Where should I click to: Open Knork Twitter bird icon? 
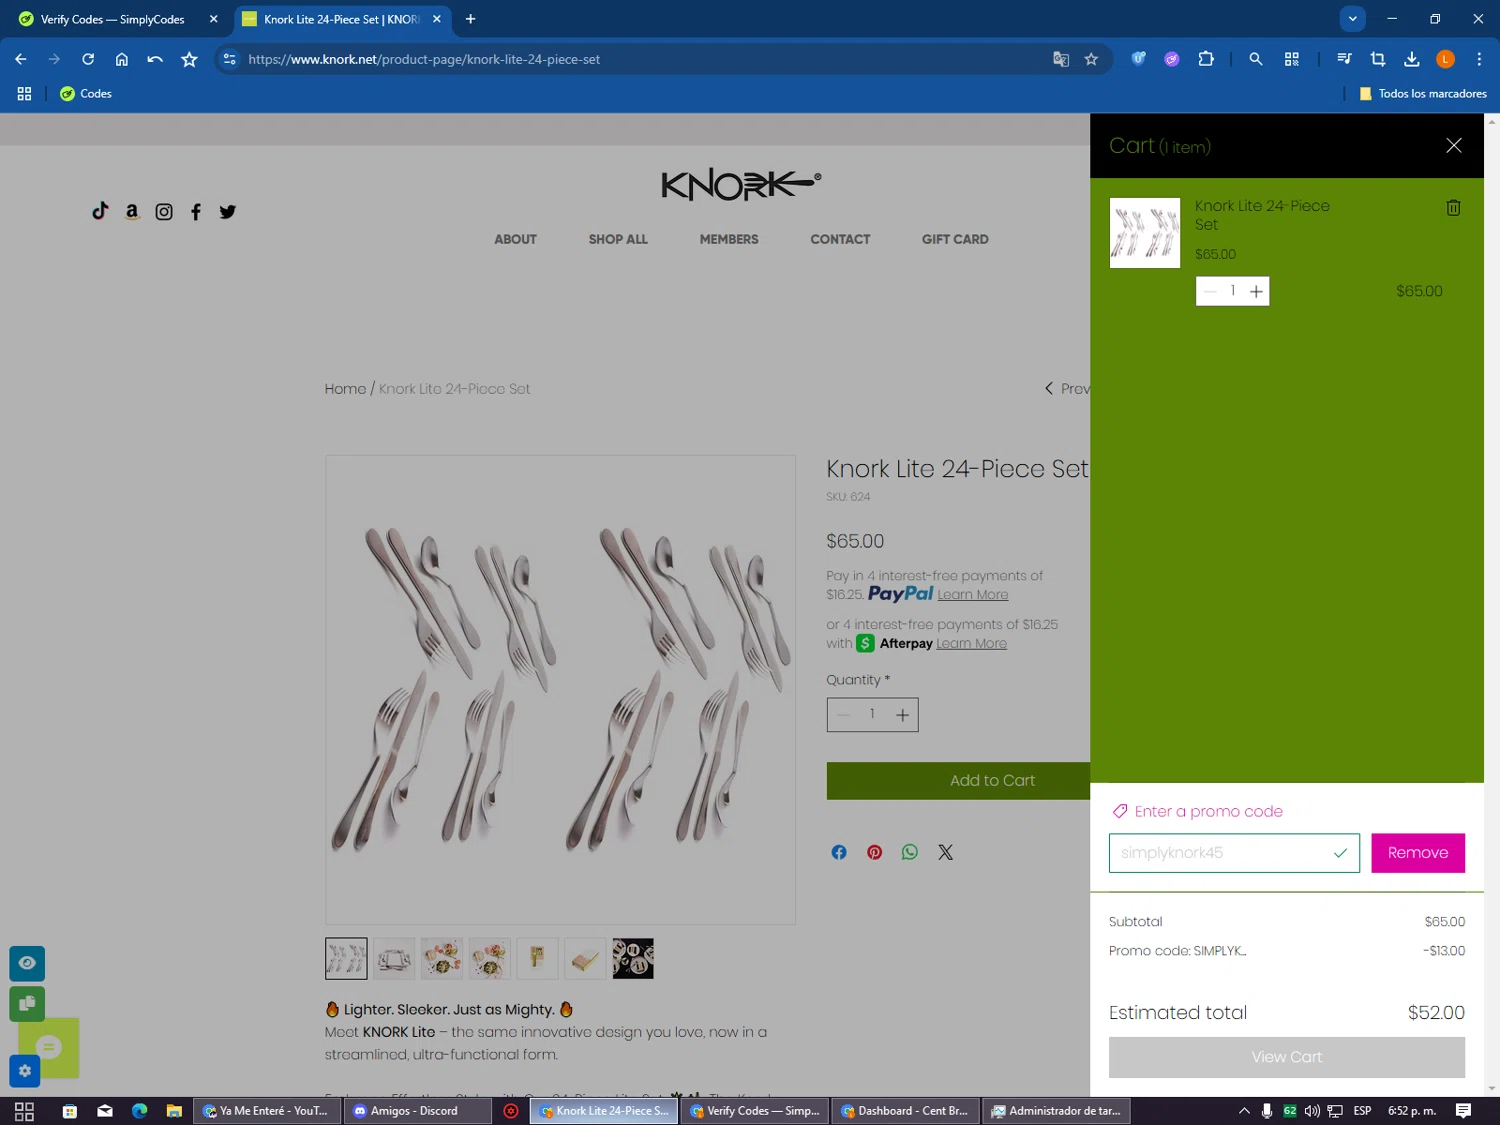pyautogui.click(x=228, y=212)
